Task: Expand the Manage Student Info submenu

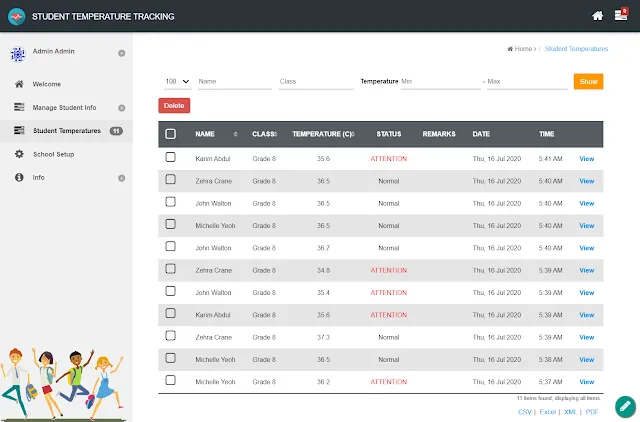Action: pos(121,108)
